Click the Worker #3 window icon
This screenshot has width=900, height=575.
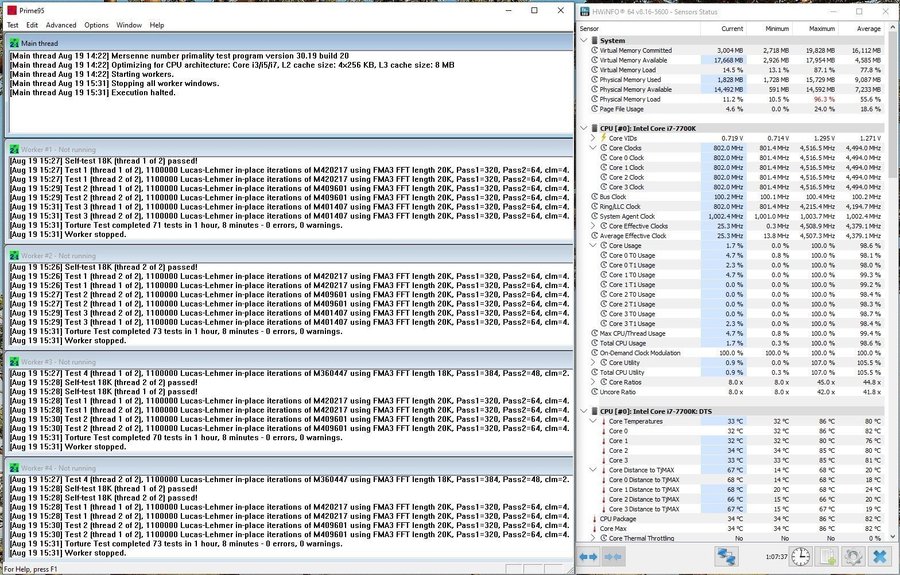(x=14, y=362)
